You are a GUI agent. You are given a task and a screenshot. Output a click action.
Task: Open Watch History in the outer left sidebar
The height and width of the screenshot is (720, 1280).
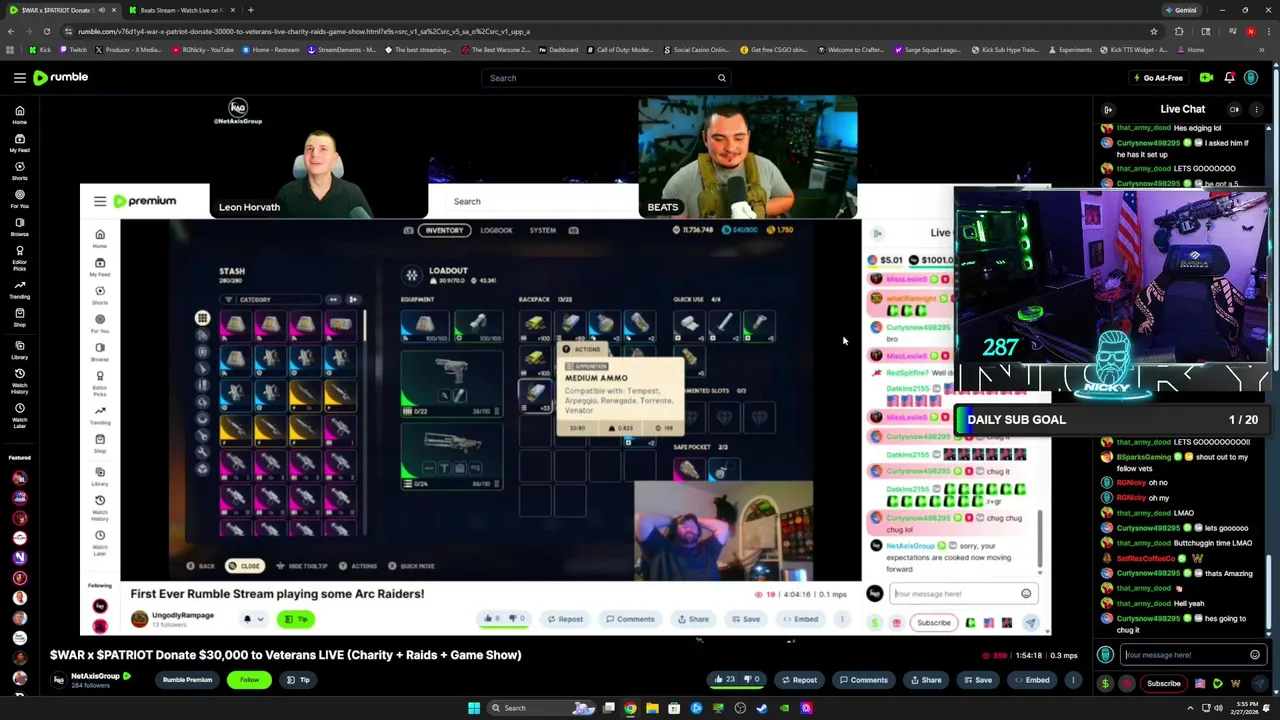(x=19, y=380)
